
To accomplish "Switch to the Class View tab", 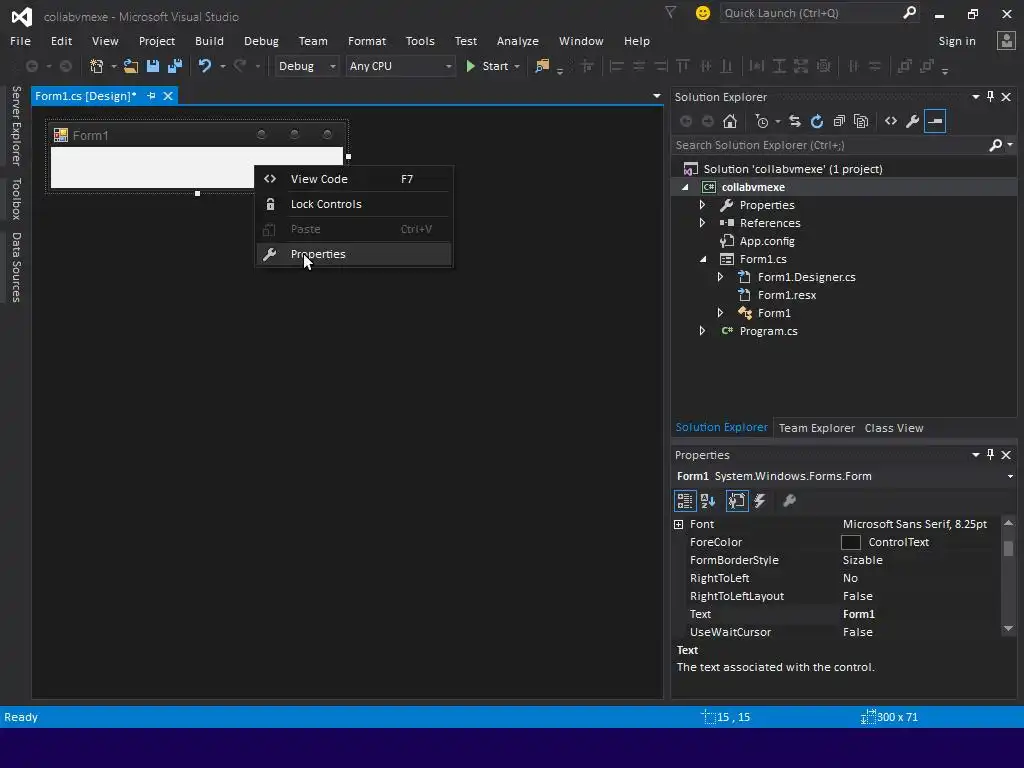I will point(893,428).
